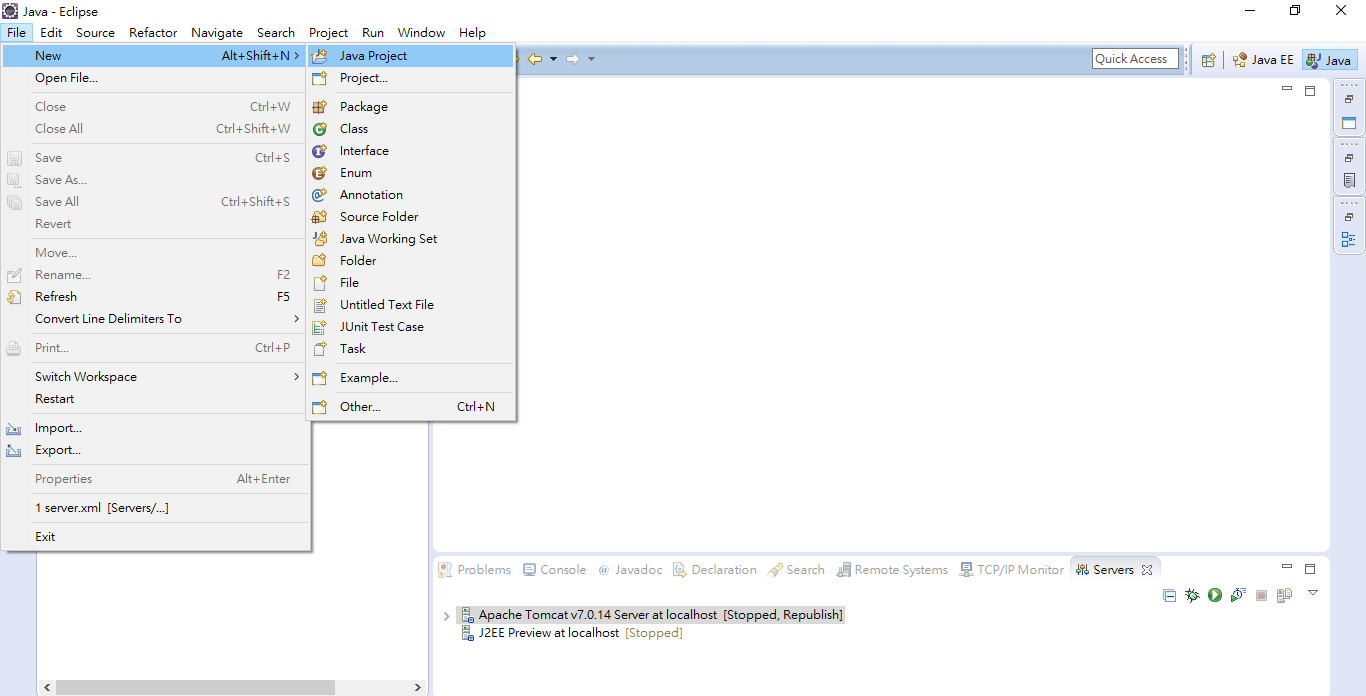This screenshot has height=696, width=1366.
Task: Click the Outline view icon in the right trim
Action: point(1349,239)
